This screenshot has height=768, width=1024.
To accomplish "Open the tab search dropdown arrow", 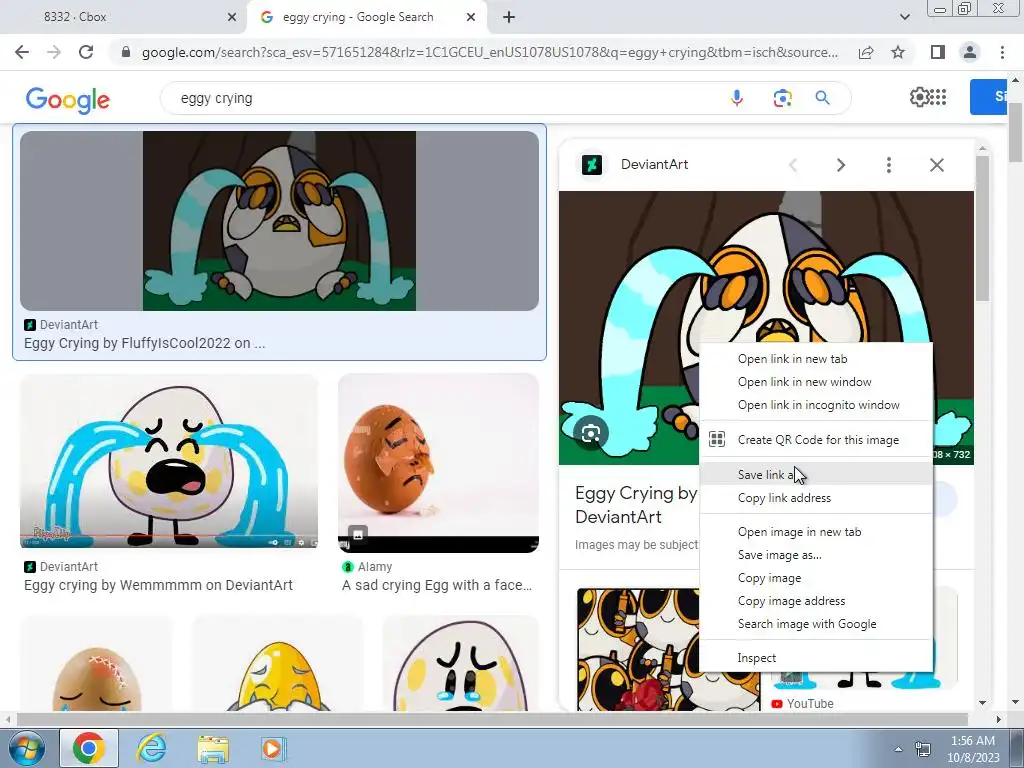I will 904,17.
